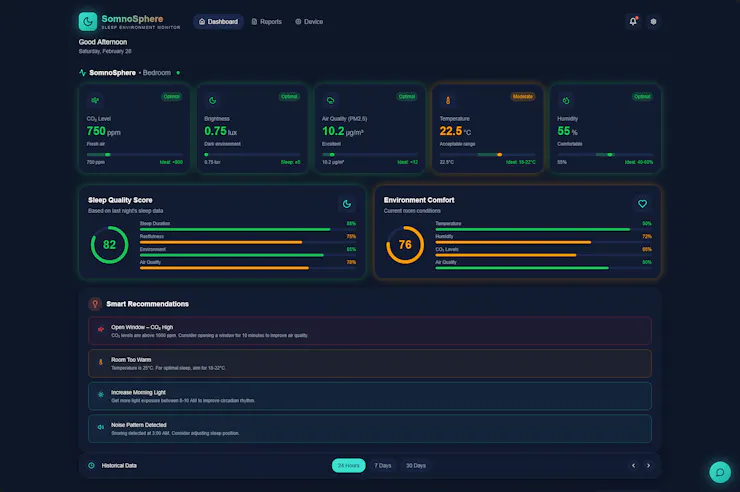Open the Room Too Warm recommendation
Screen dimensions: 740x492
370,364
